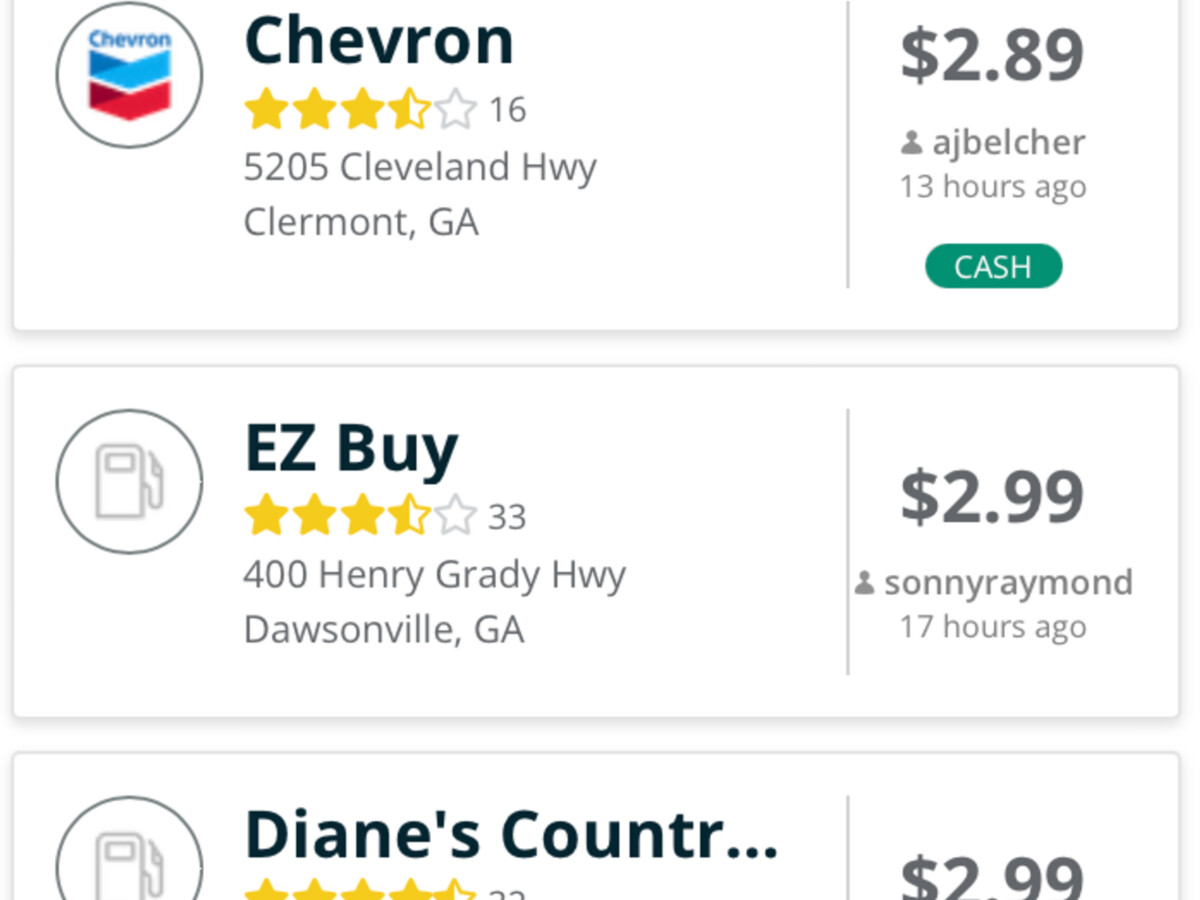
Task: Open the Chevron station name
Action: (x=379, y=41)
